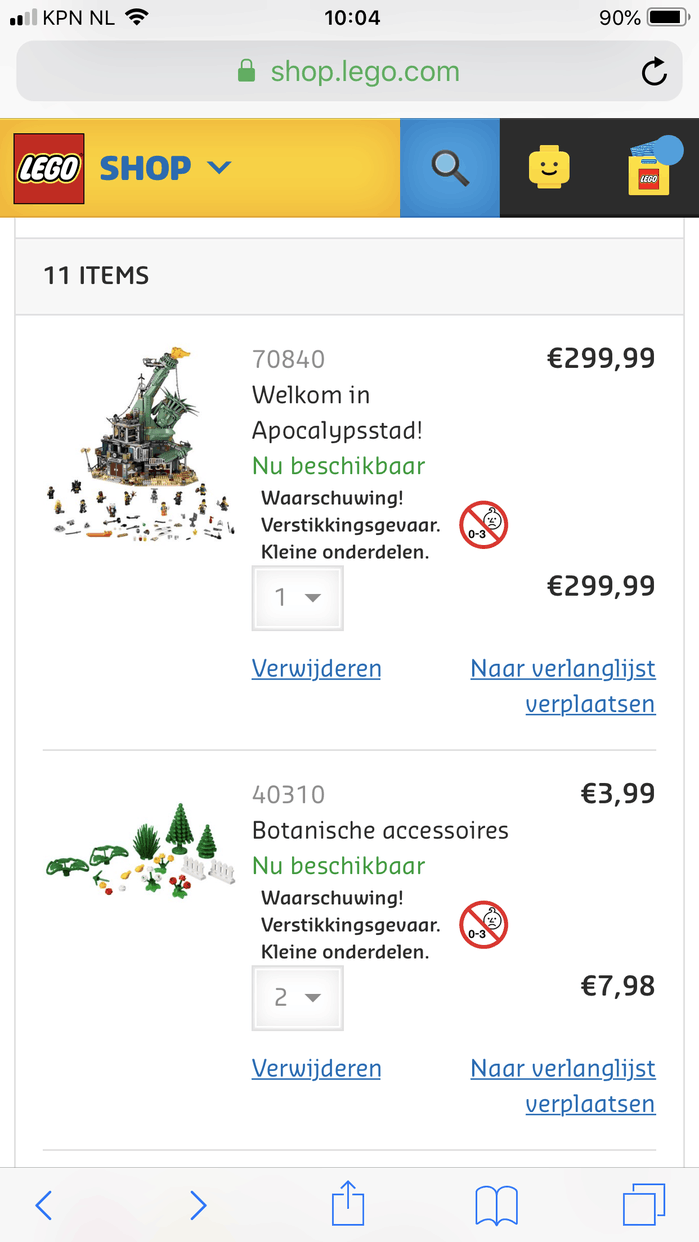Screen dimensions: 699x1242
Task: Open Safari bookmarks icon
Action: coord(496,1204)
